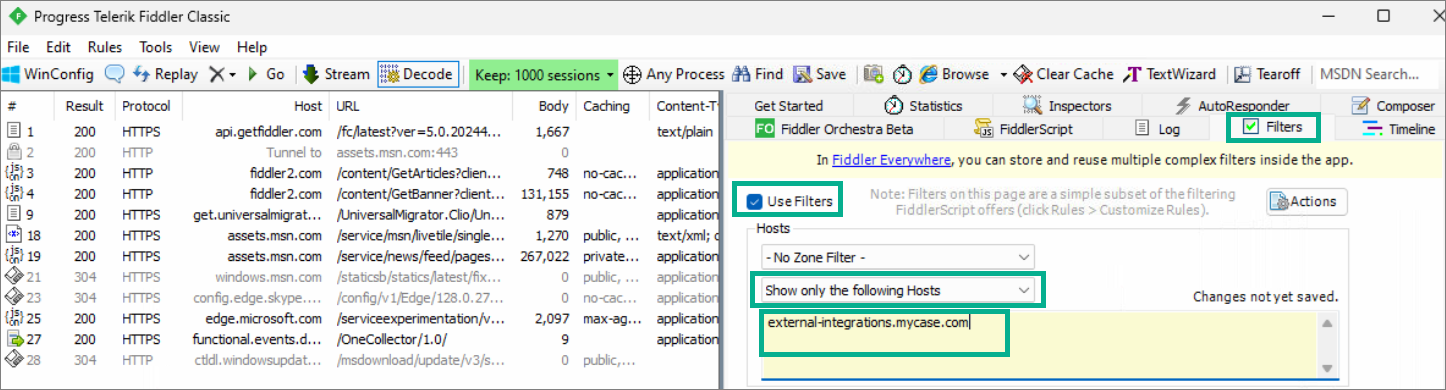1446x390 pixels.
Task: Click the POST arrow icon for session 27
Action: [x=14, y=339]
